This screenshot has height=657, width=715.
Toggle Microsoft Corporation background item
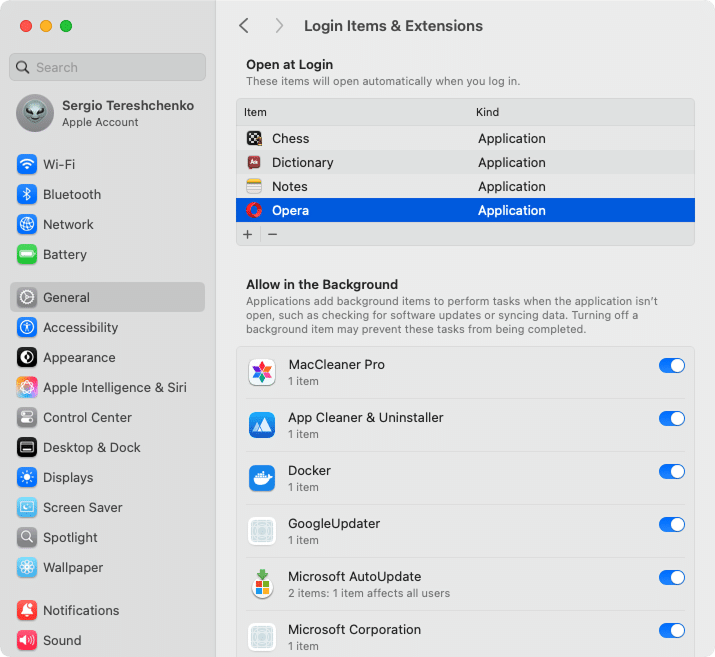pos(672,631)
